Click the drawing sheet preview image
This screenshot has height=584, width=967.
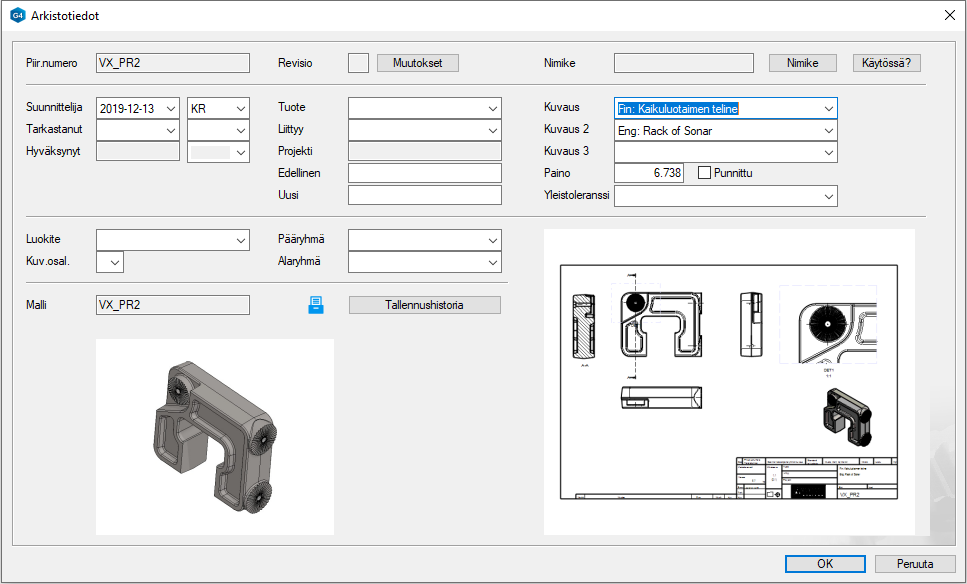(x=728, y=382)
